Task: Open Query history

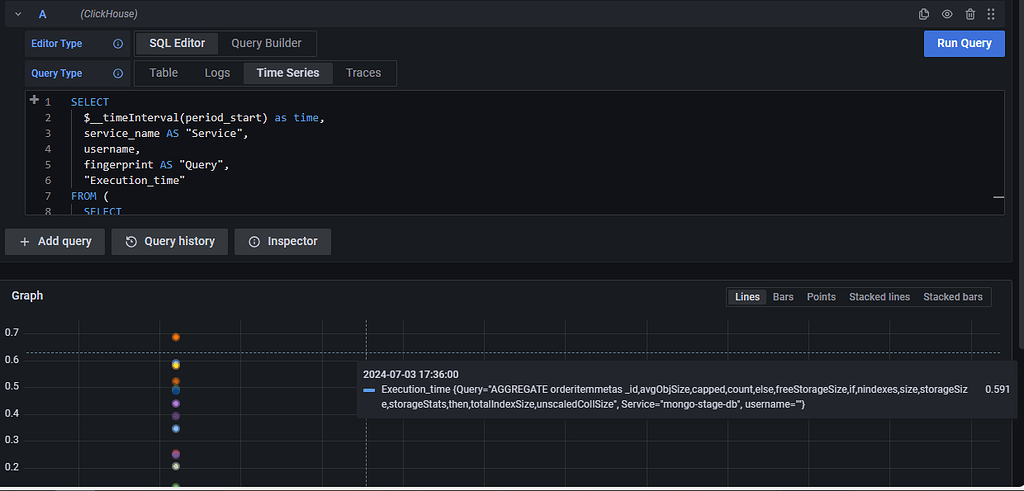Action: tap(170, 241)
